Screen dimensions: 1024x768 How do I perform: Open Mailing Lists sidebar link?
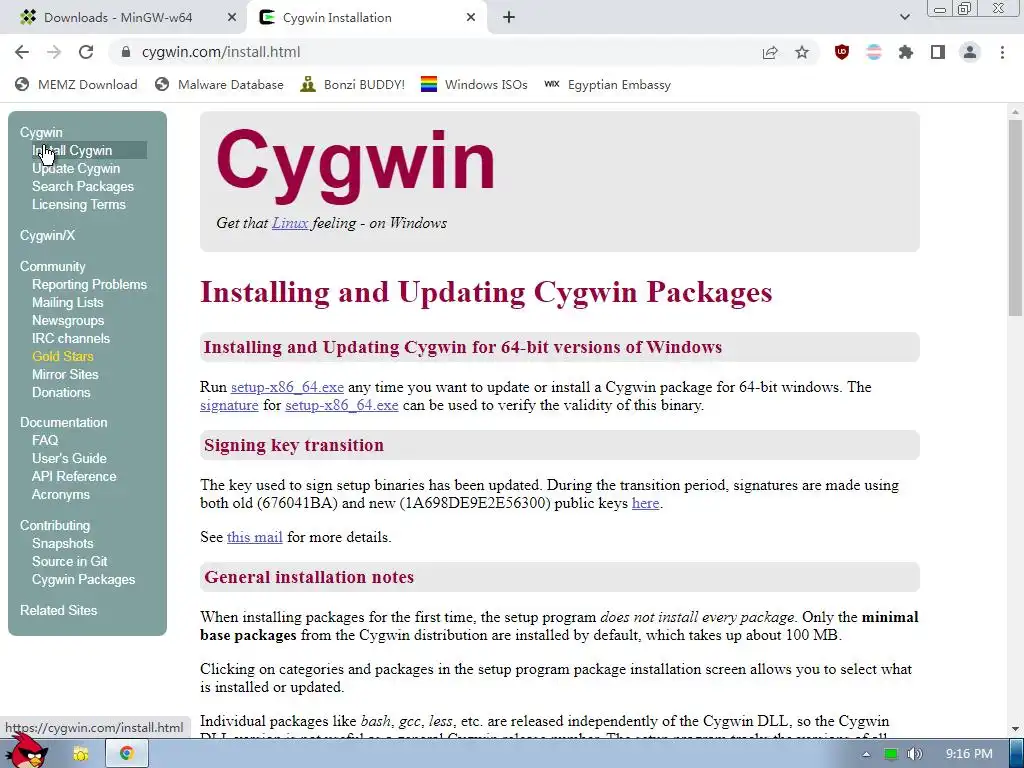67,302
